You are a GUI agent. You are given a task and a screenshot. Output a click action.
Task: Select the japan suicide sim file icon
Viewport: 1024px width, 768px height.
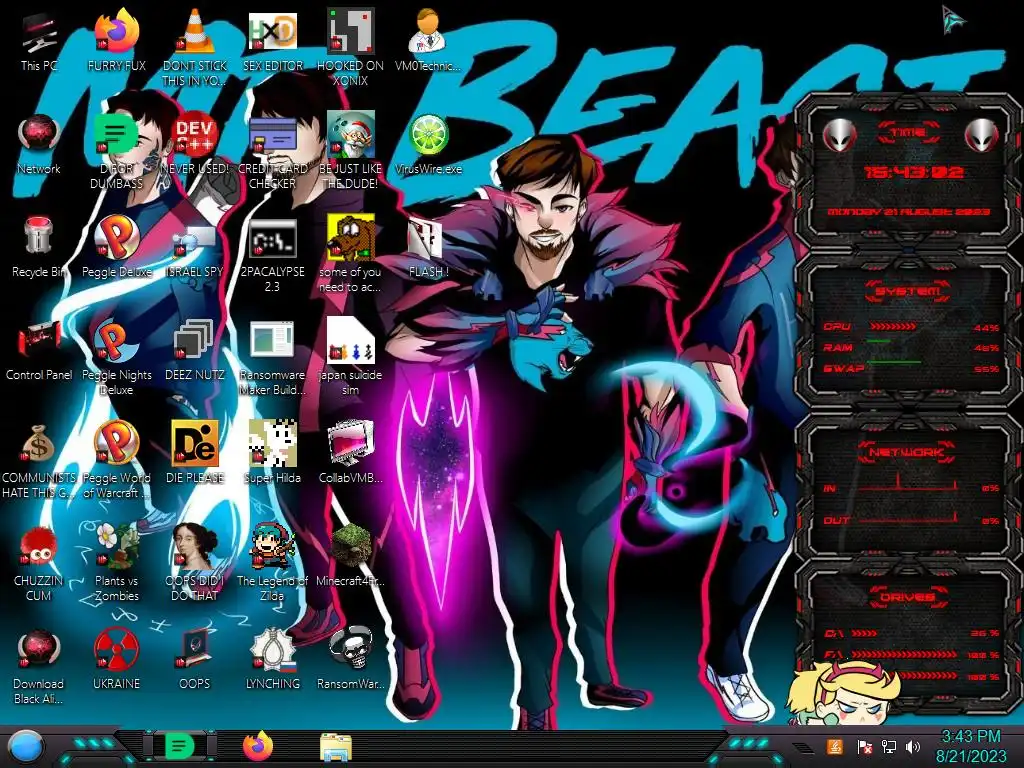350,340
